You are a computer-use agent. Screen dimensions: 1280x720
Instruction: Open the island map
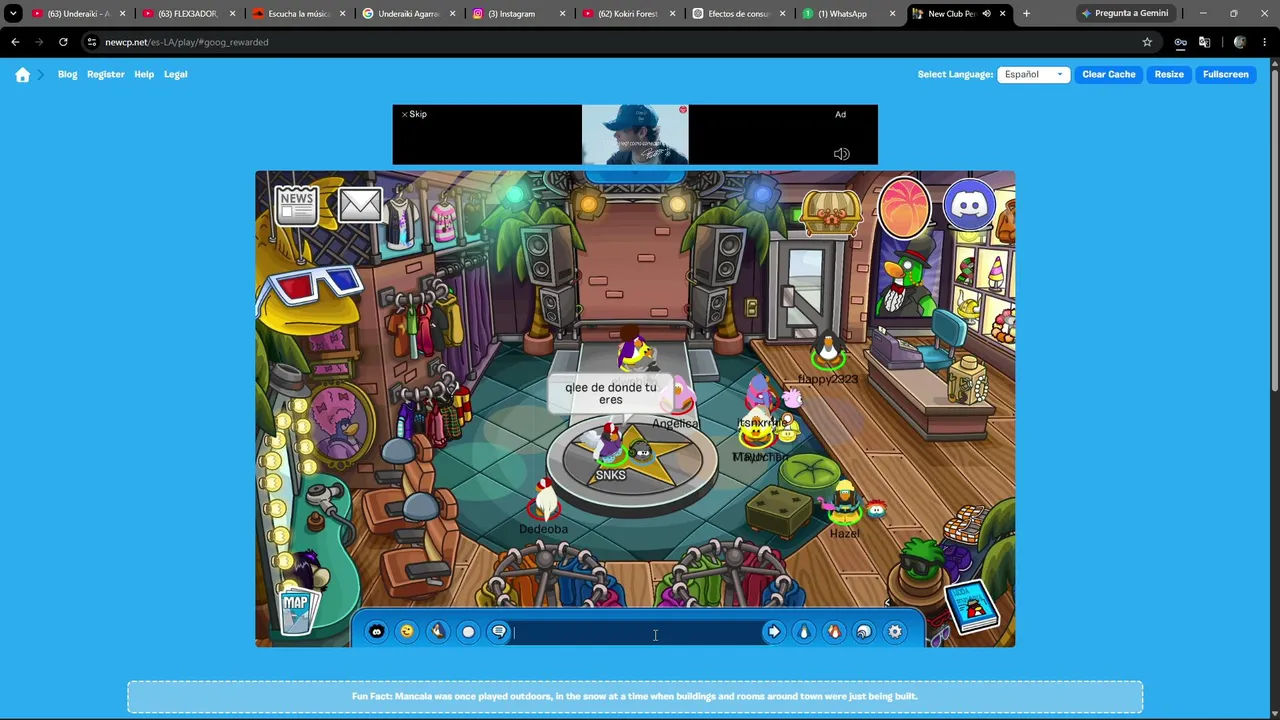click(x=296, y=610)
